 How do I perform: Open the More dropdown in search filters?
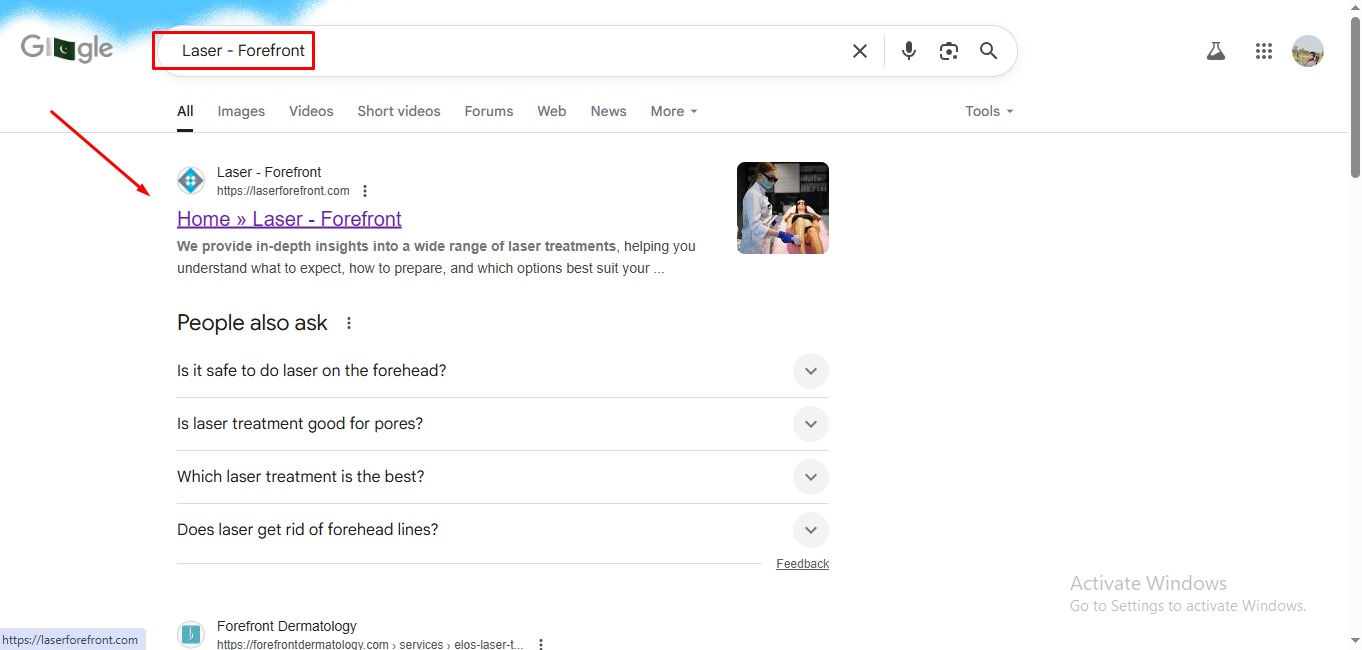(x=673, y=111)
